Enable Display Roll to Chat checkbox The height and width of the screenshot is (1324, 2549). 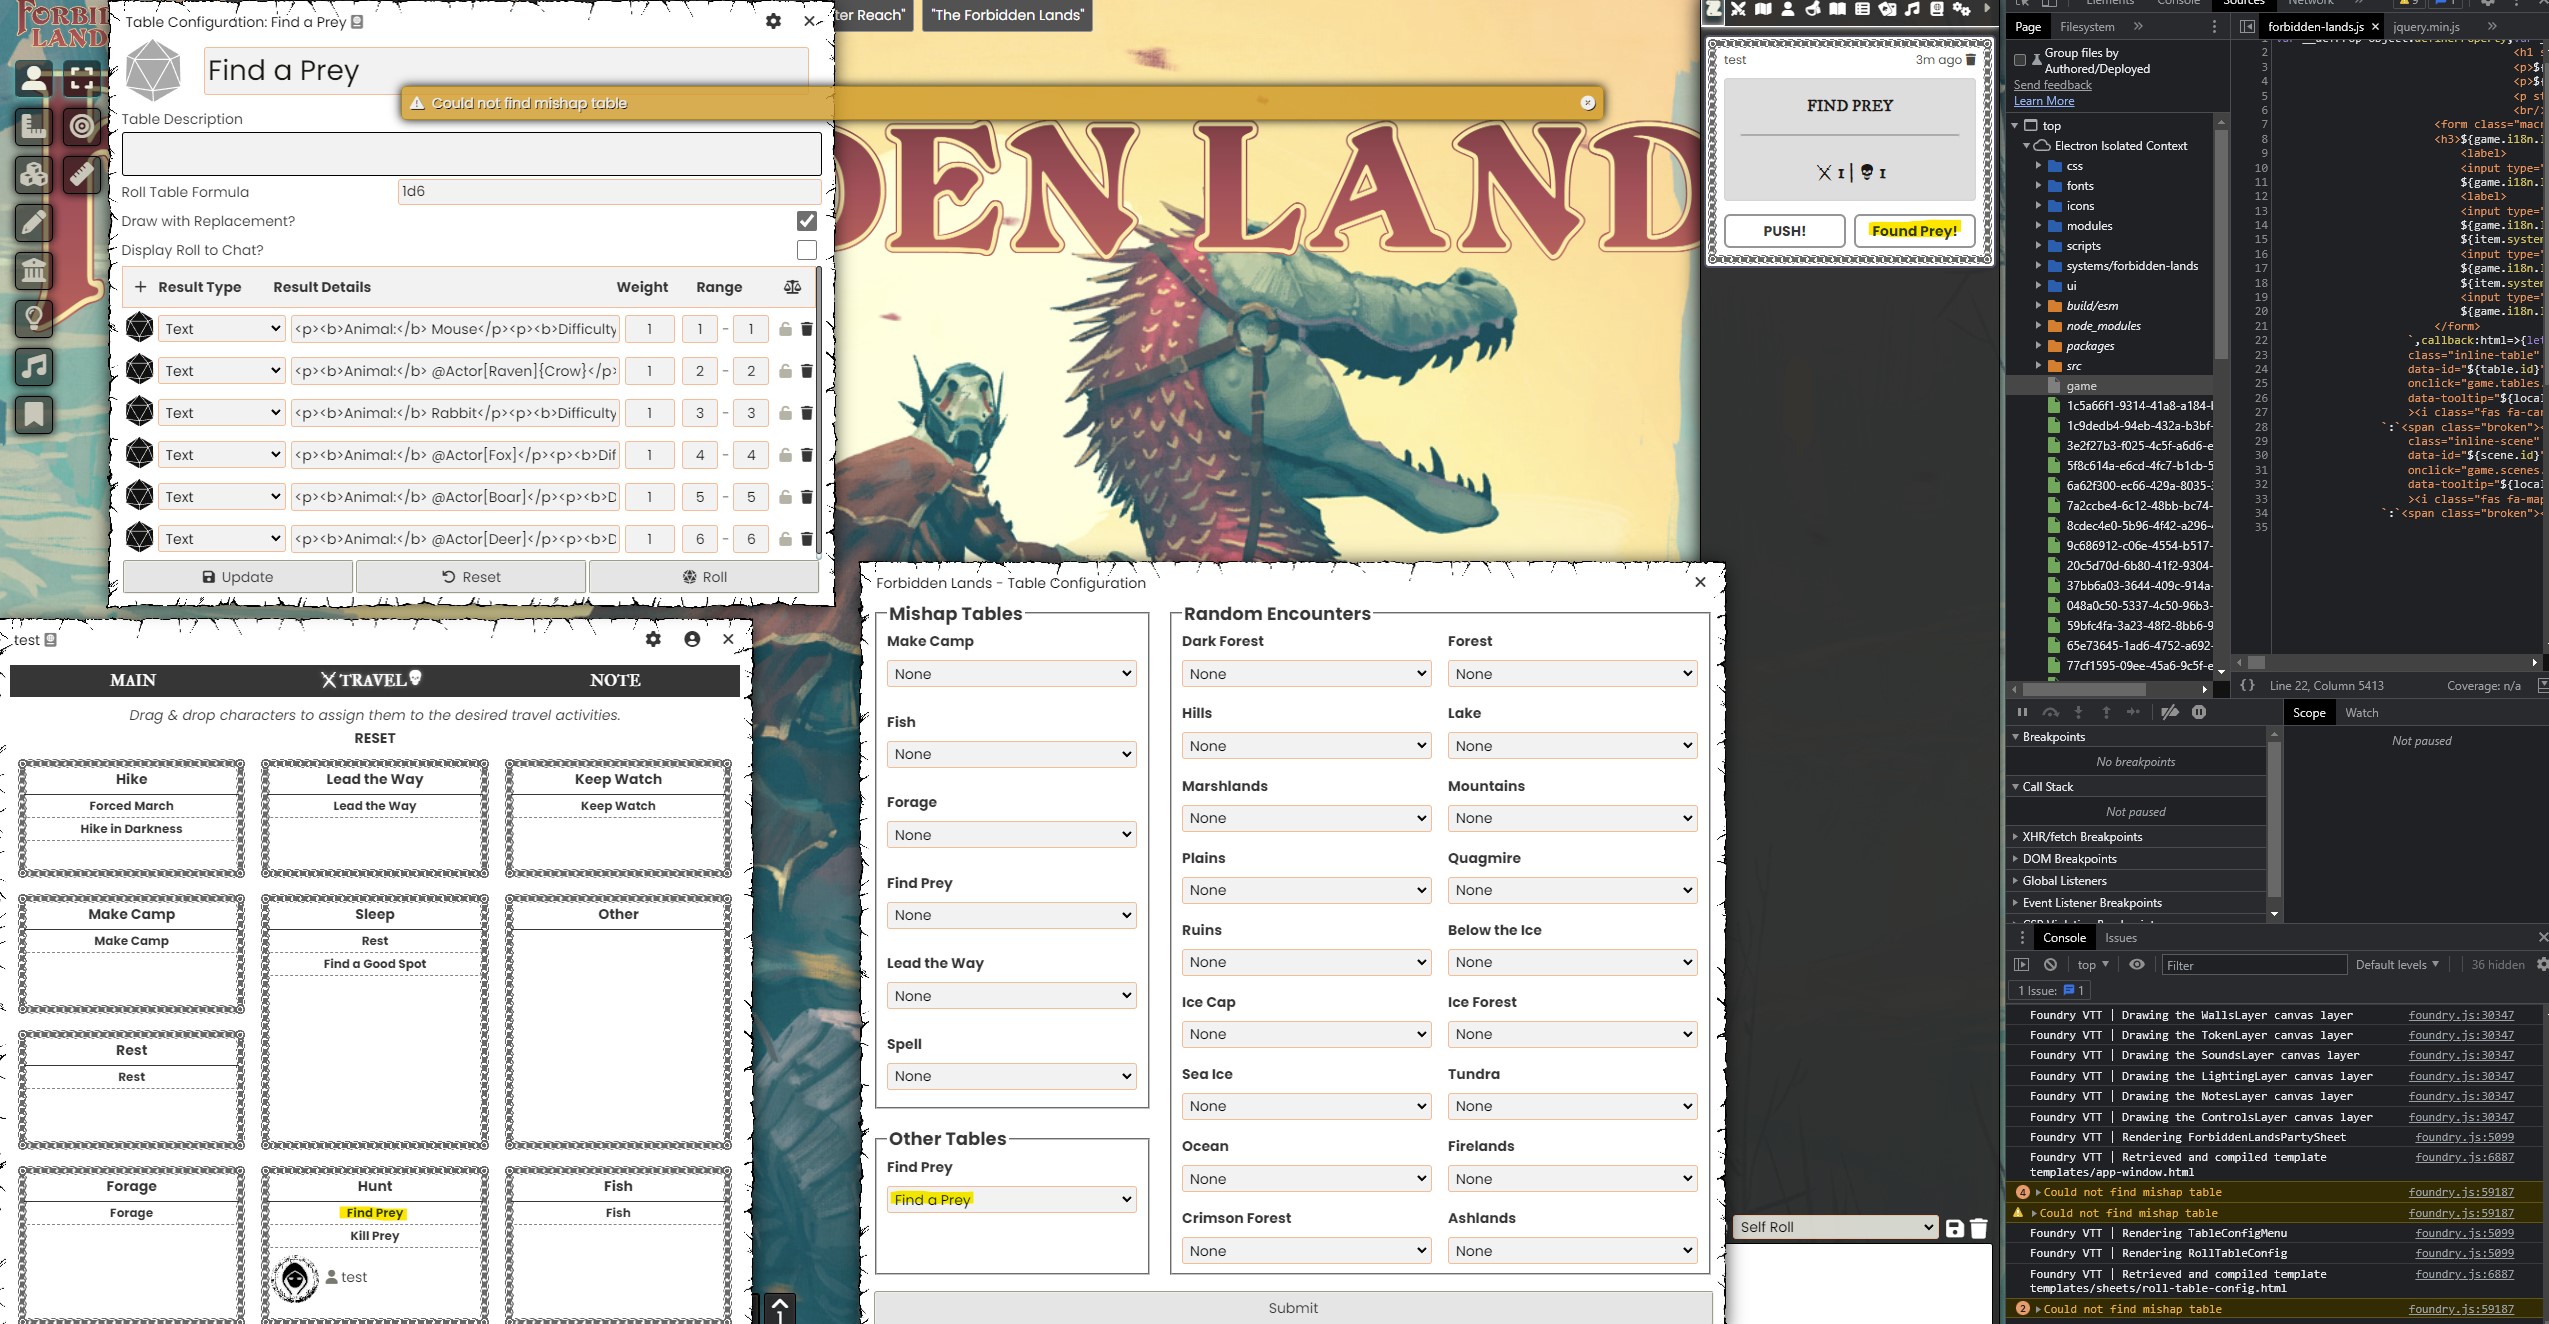coord(806,250)
